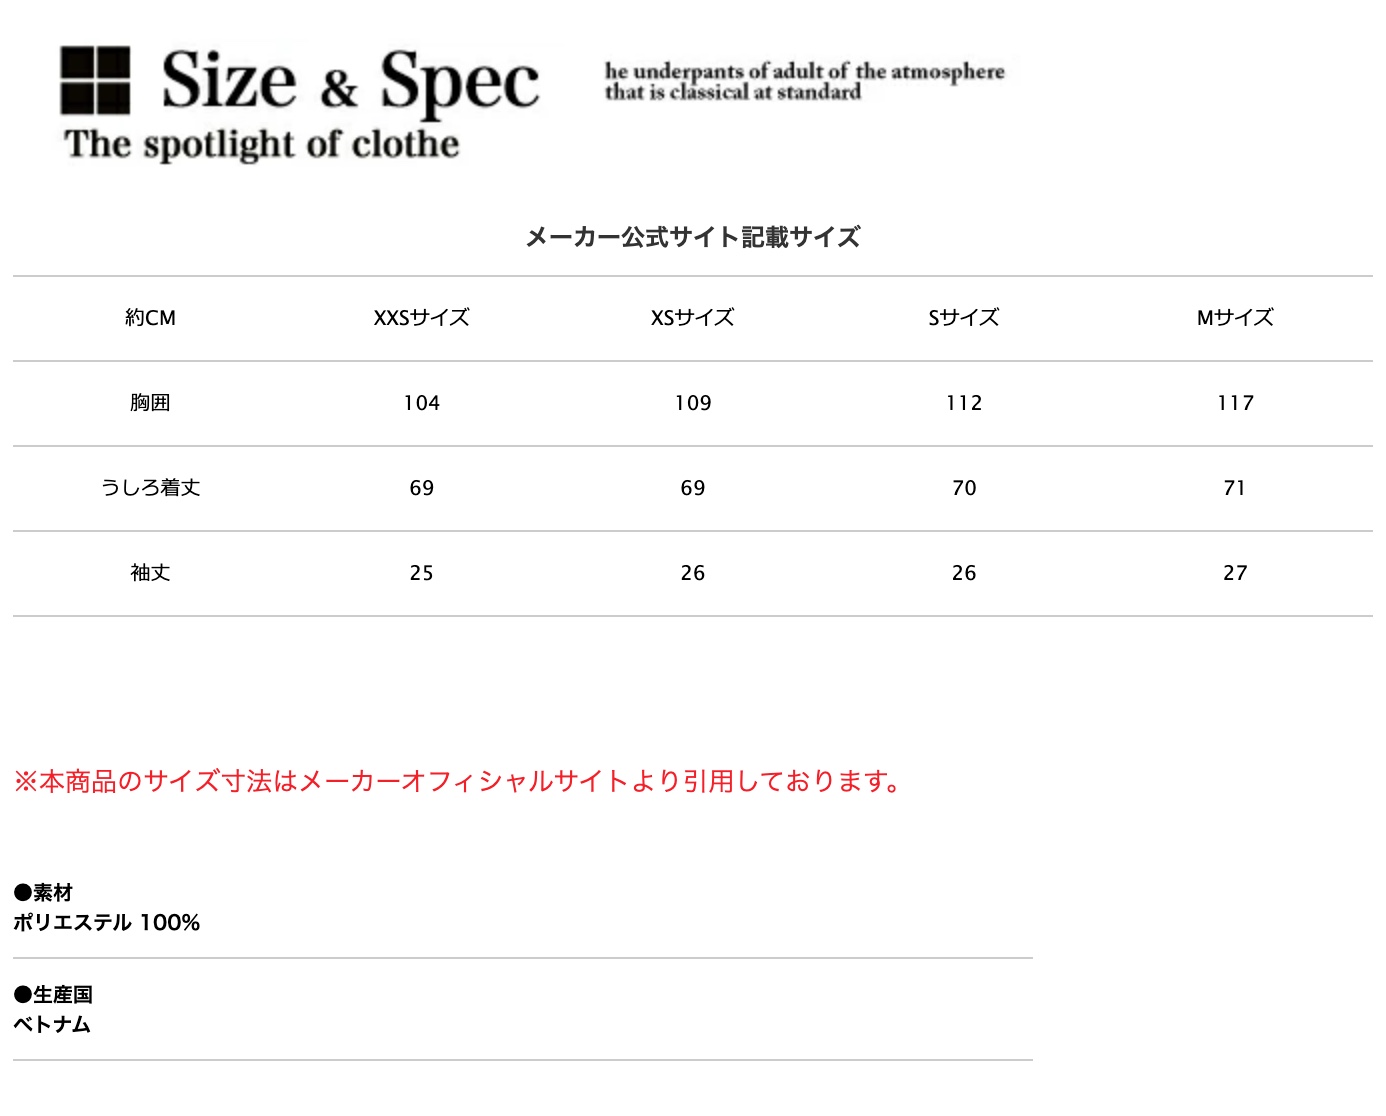Select the Sサイズ column header
Viewport: 1386px width, 1116px height.
click(963, 318)
